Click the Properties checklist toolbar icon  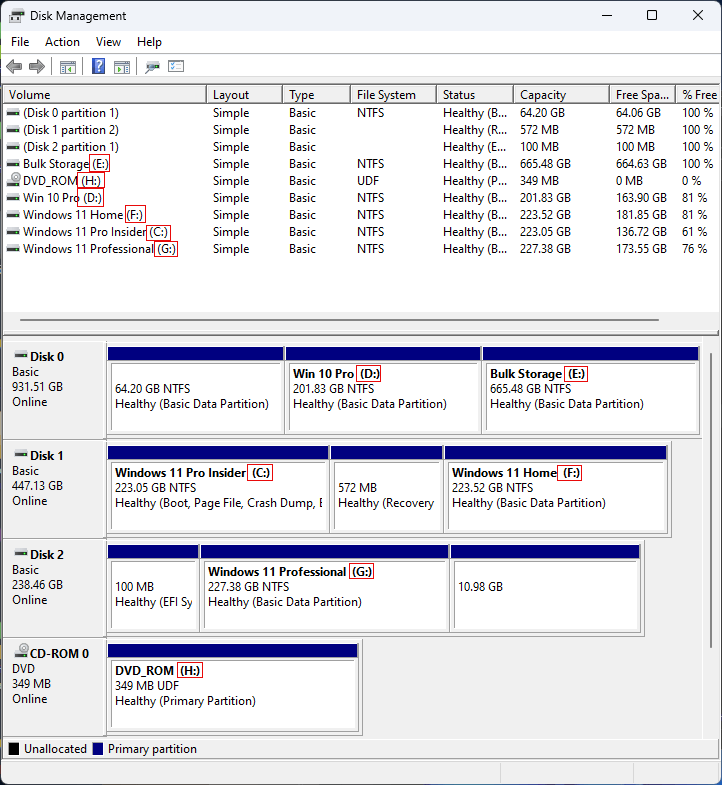click(176, 66)
